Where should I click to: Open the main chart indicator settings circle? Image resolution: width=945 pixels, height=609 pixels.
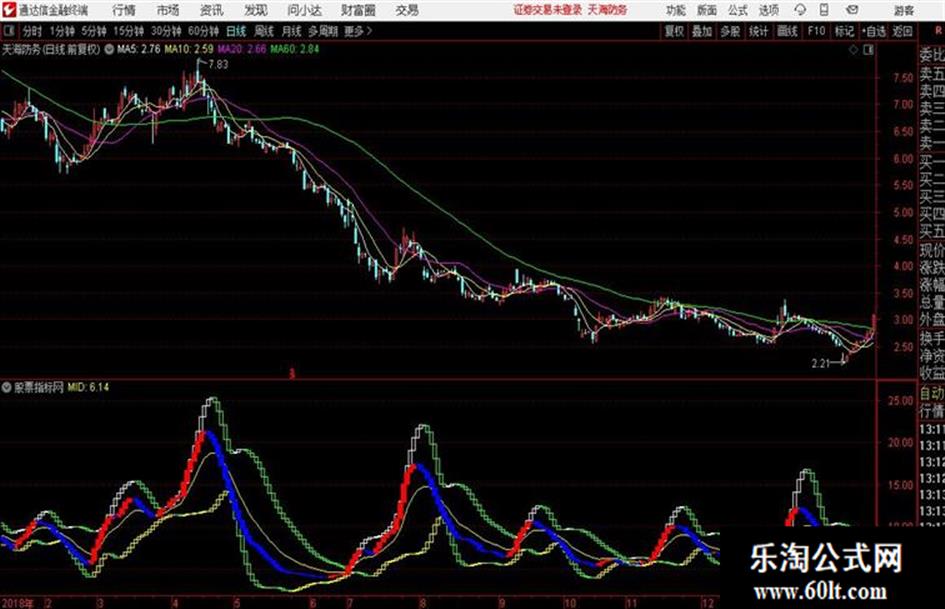(x=109, y=50)
